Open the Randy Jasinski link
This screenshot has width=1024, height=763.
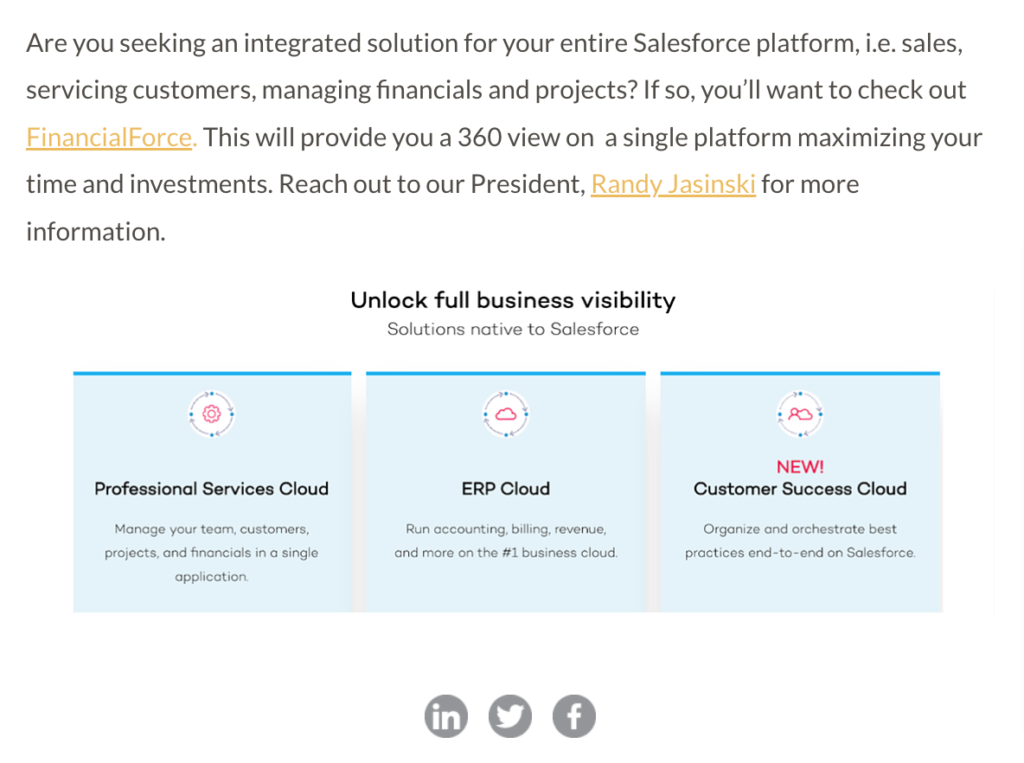[x=673, y=184]
